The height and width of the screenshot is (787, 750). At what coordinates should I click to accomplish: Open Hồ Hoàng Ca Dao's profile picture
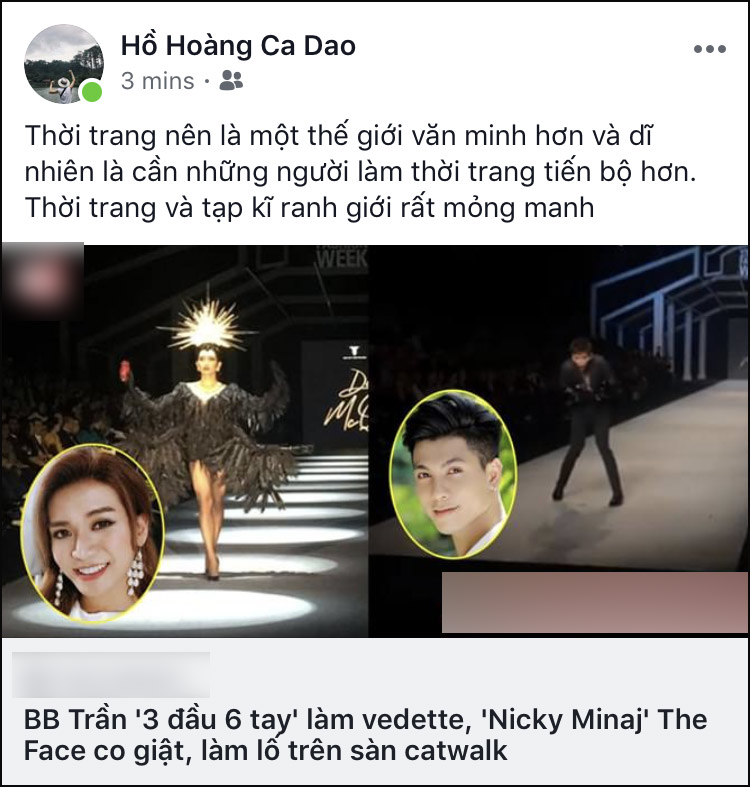(x=64, y=64)
